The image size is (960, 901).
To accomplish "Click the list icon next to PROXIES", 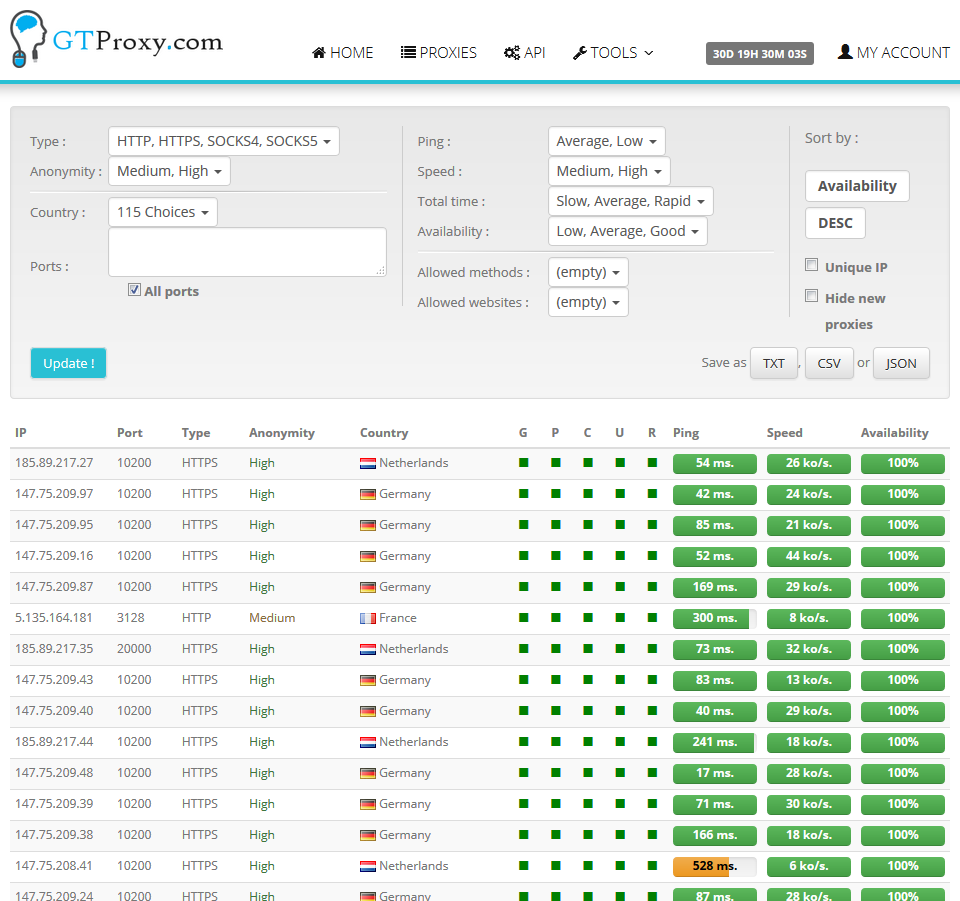I will 406,52.
